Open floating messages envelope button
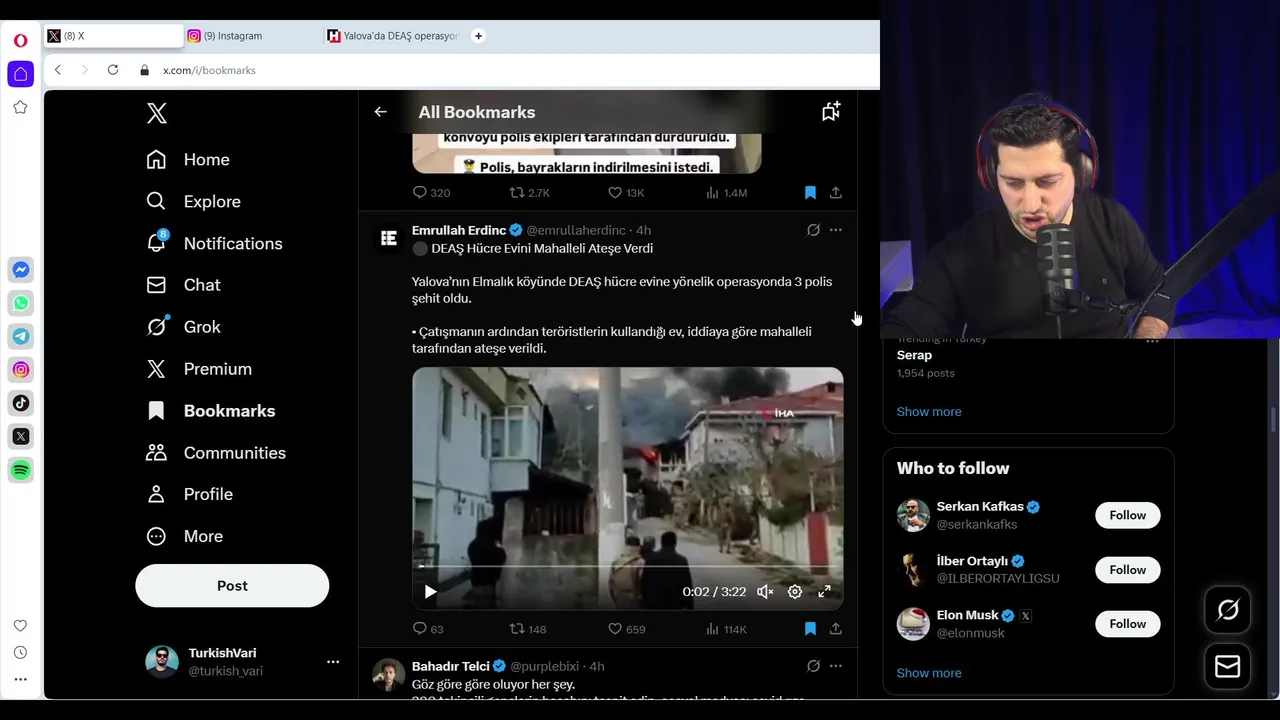The height and width of the screenshot is (720, 1280). tap(1228, 667)
